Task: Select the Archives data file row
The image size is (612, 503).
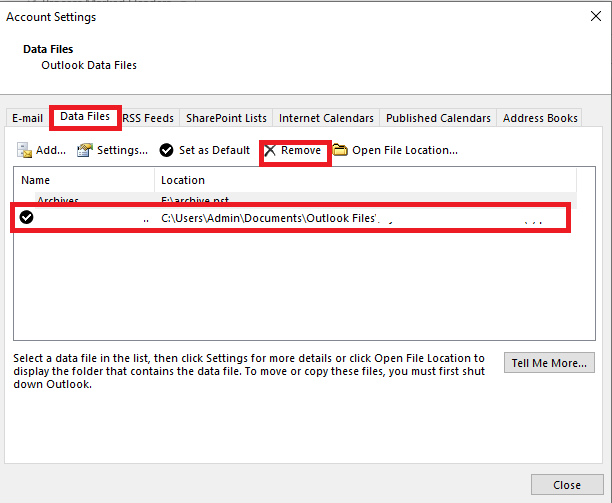Action: pyautogui.click(x=295, y=199)
